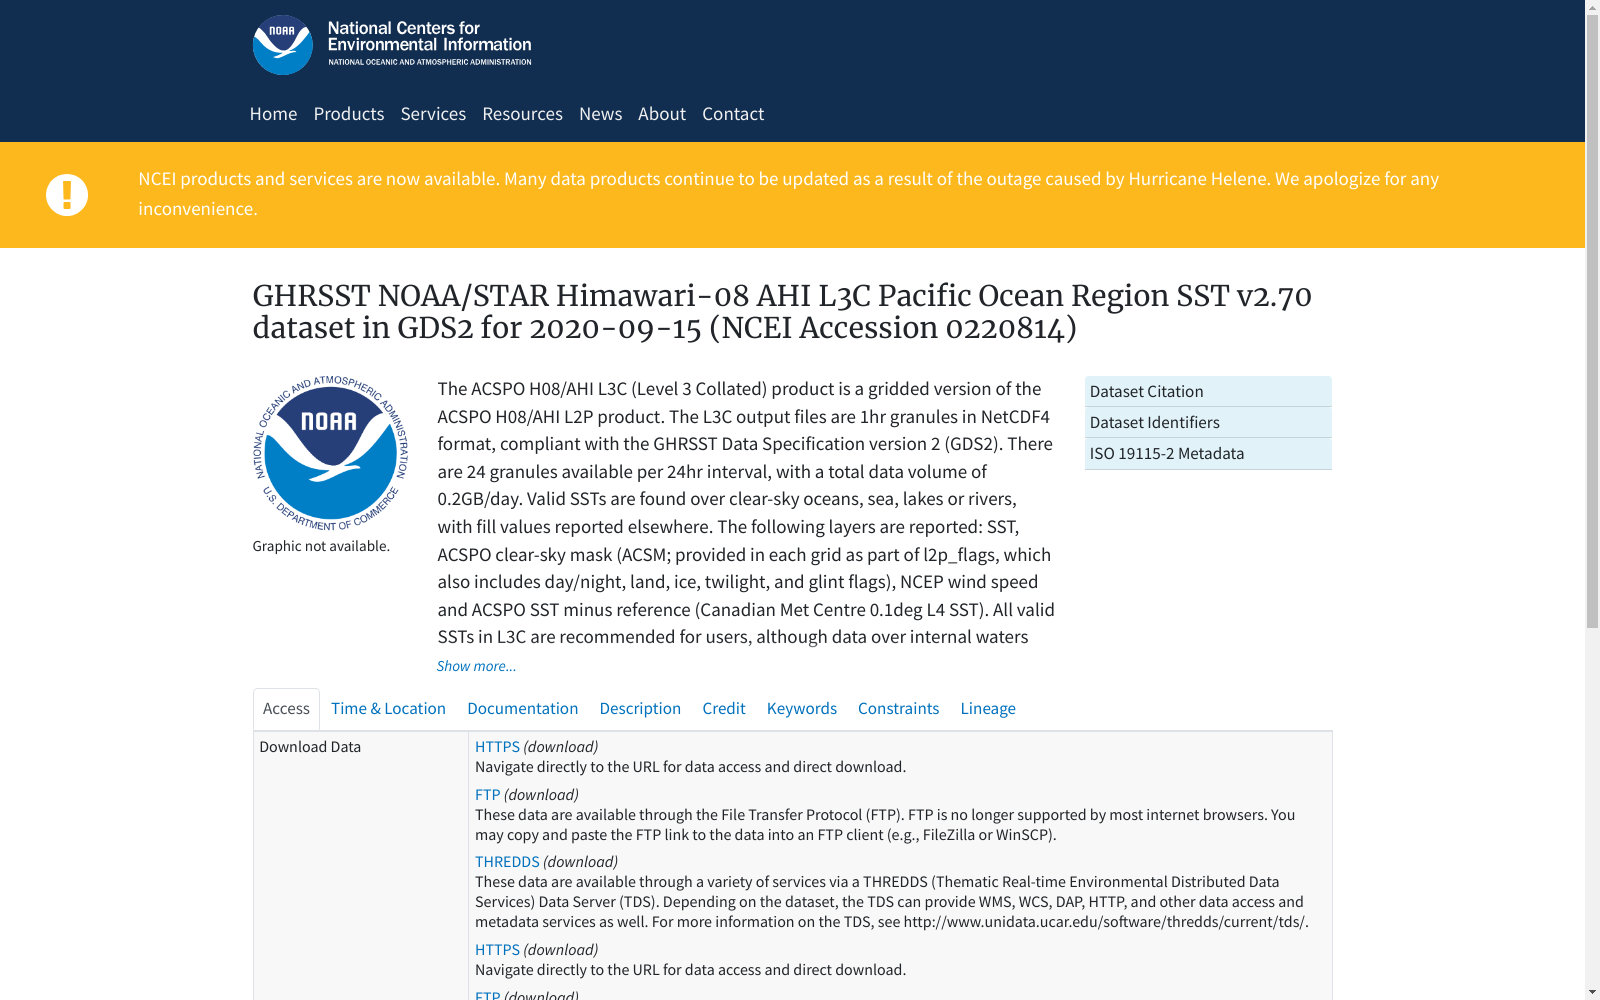The height and width of the screenshot is (1000, 1600).
Task: Open the HTTPS download link below the THREDDS description
Action: click(497, 950)
